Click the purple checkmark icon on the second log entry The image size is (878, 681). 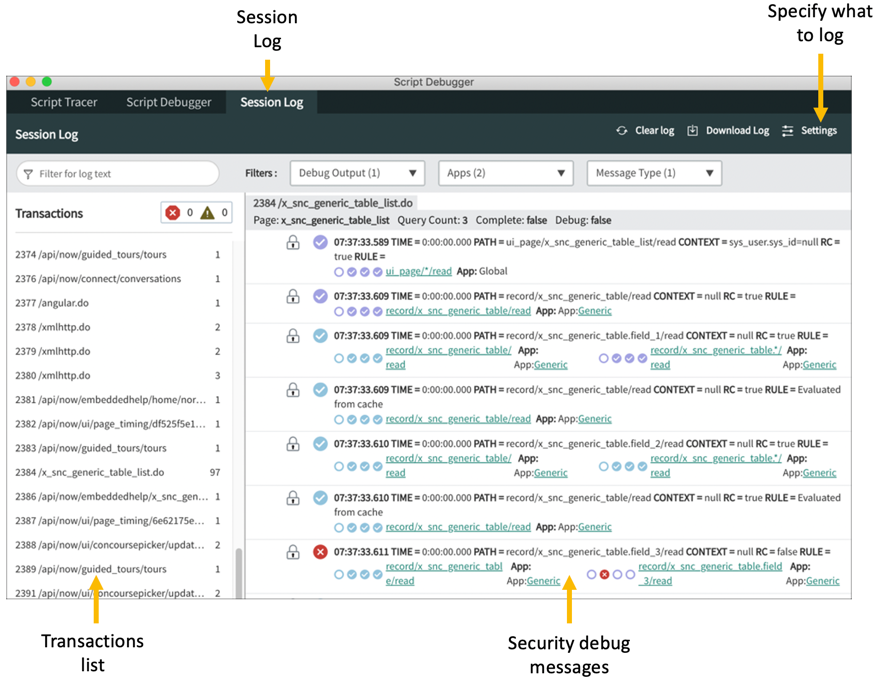tap(320, 296)
